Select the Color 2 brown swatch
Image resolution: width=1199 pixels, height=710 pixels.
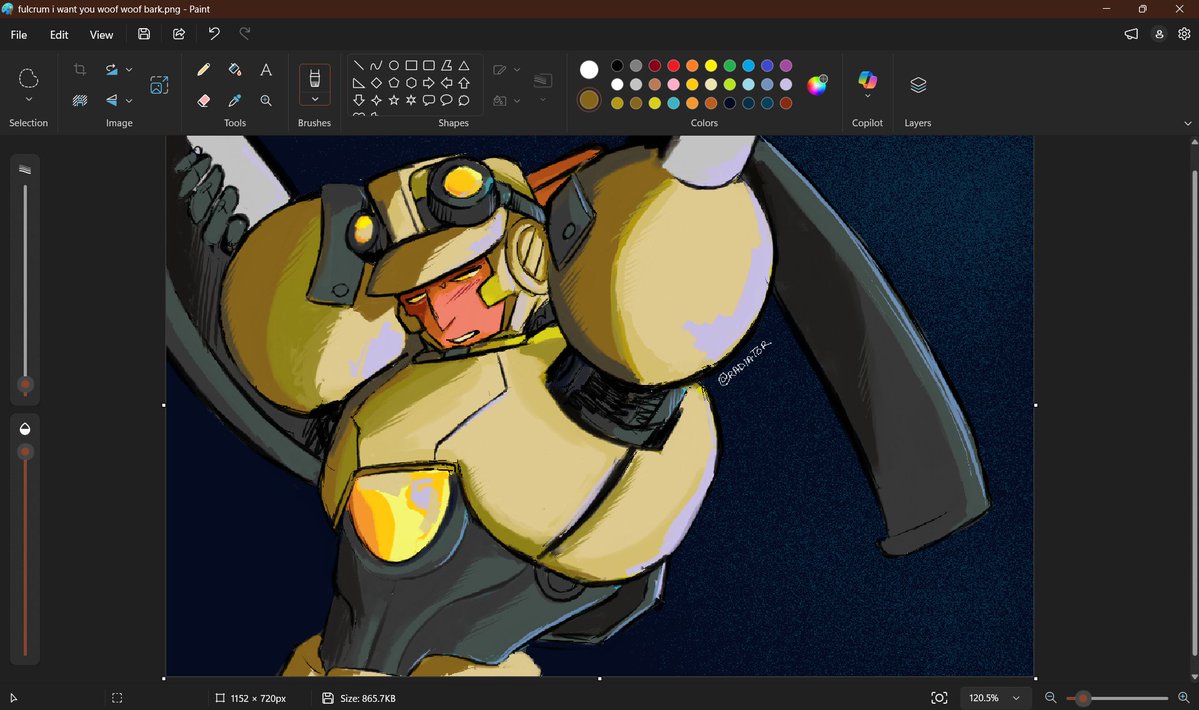coord(589,100)
